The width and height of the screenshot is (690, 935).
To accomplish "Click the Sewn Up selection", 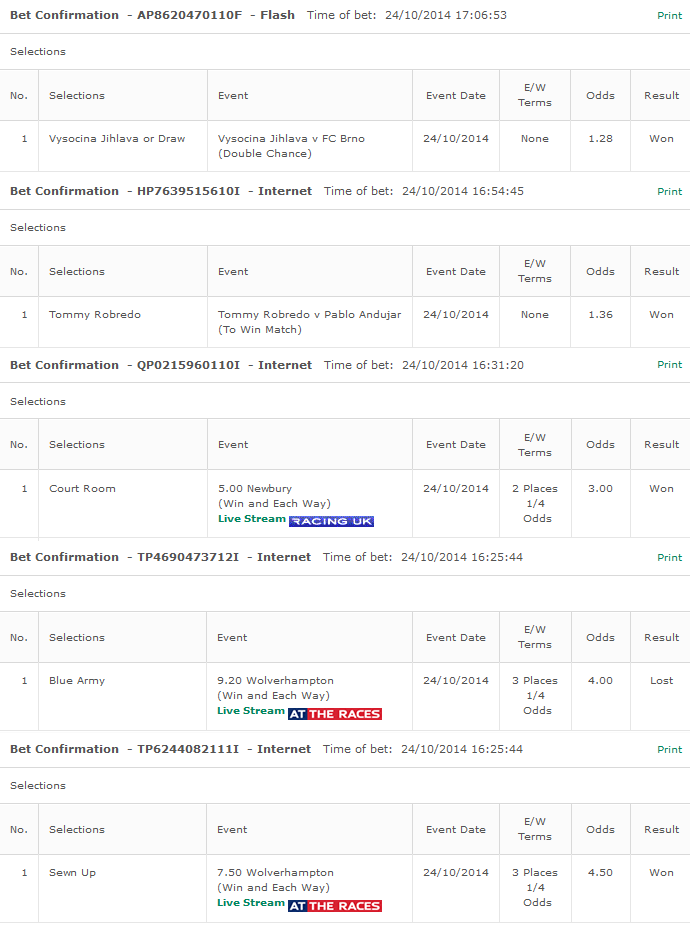I will point(72,872).
